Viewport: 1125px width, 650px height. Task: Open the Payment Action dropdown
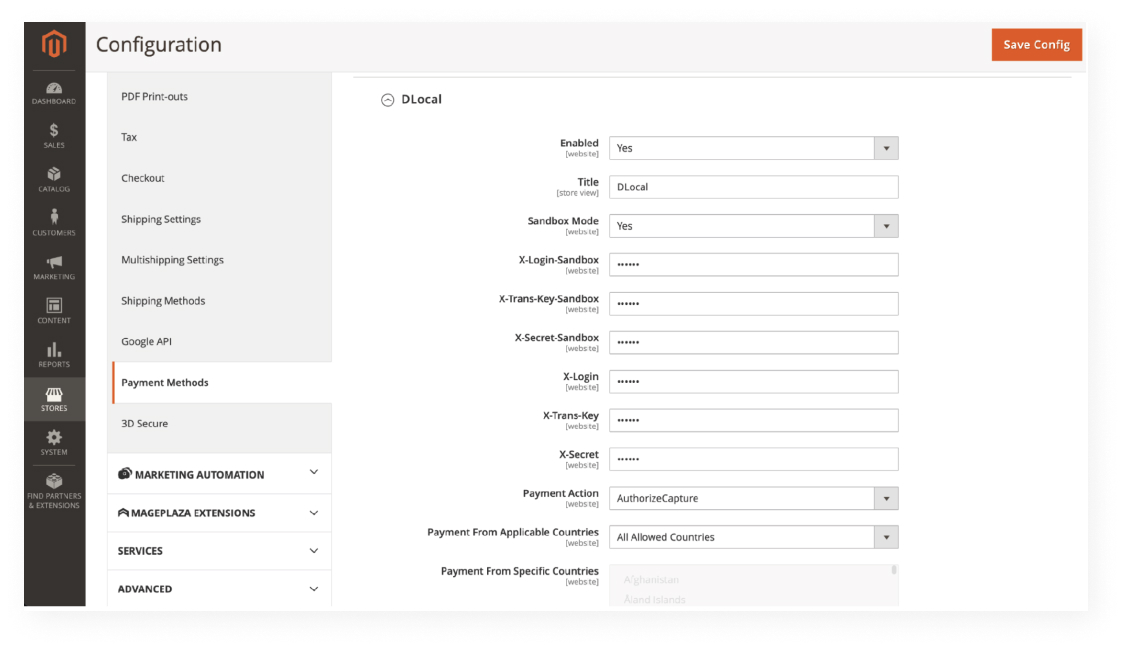tap(753, 498)
